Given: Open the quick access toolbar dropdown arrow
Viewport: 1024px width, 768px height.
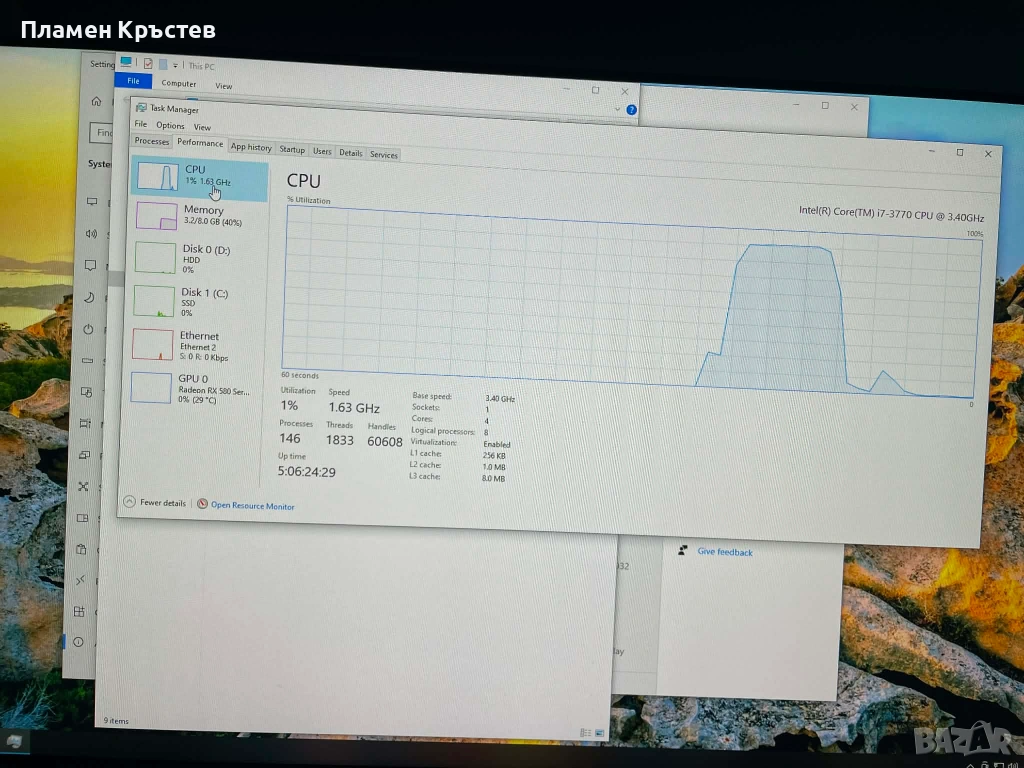Looking at the screenshot, I should click(x=174, y=65).
